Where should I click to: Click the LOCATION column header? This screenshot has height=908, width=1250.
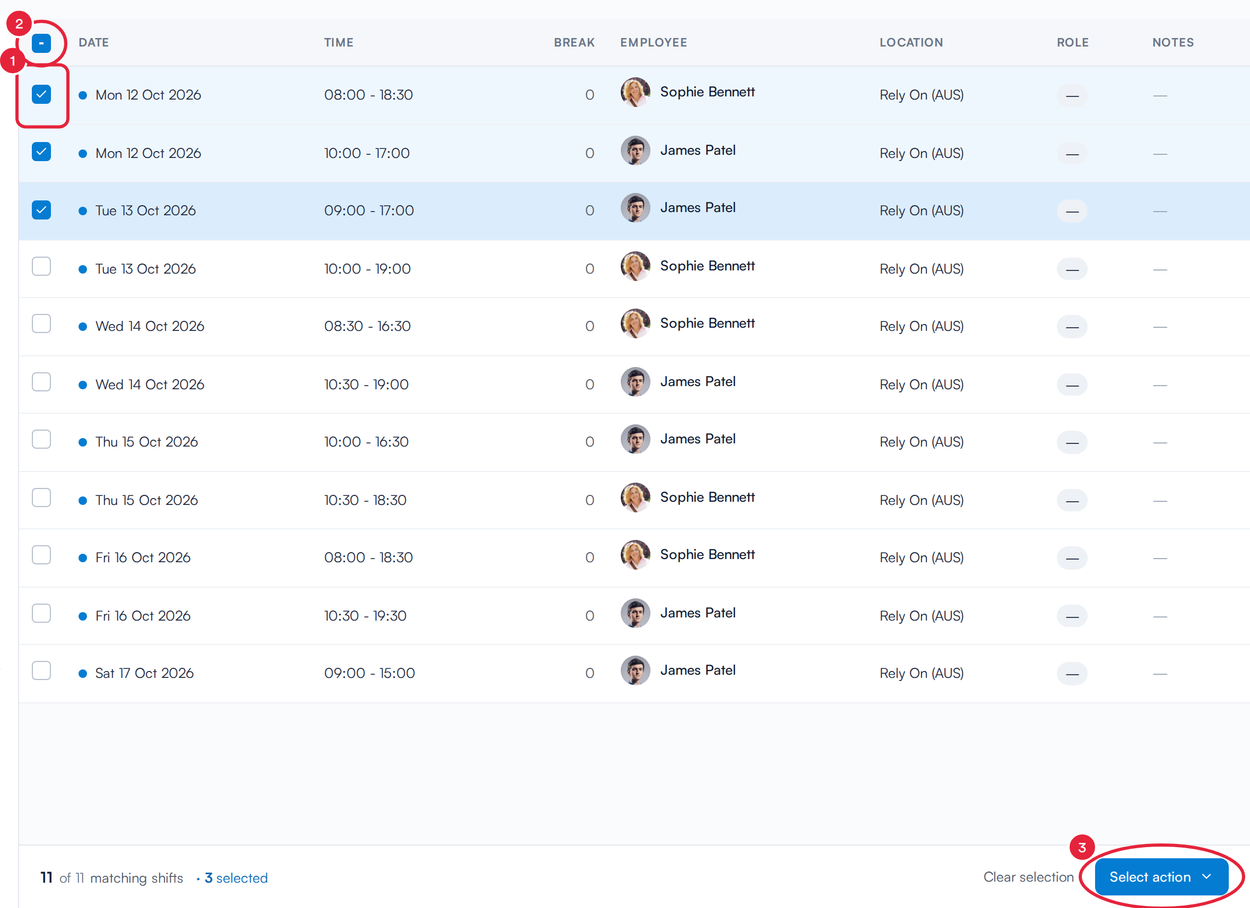click(911, 43)
